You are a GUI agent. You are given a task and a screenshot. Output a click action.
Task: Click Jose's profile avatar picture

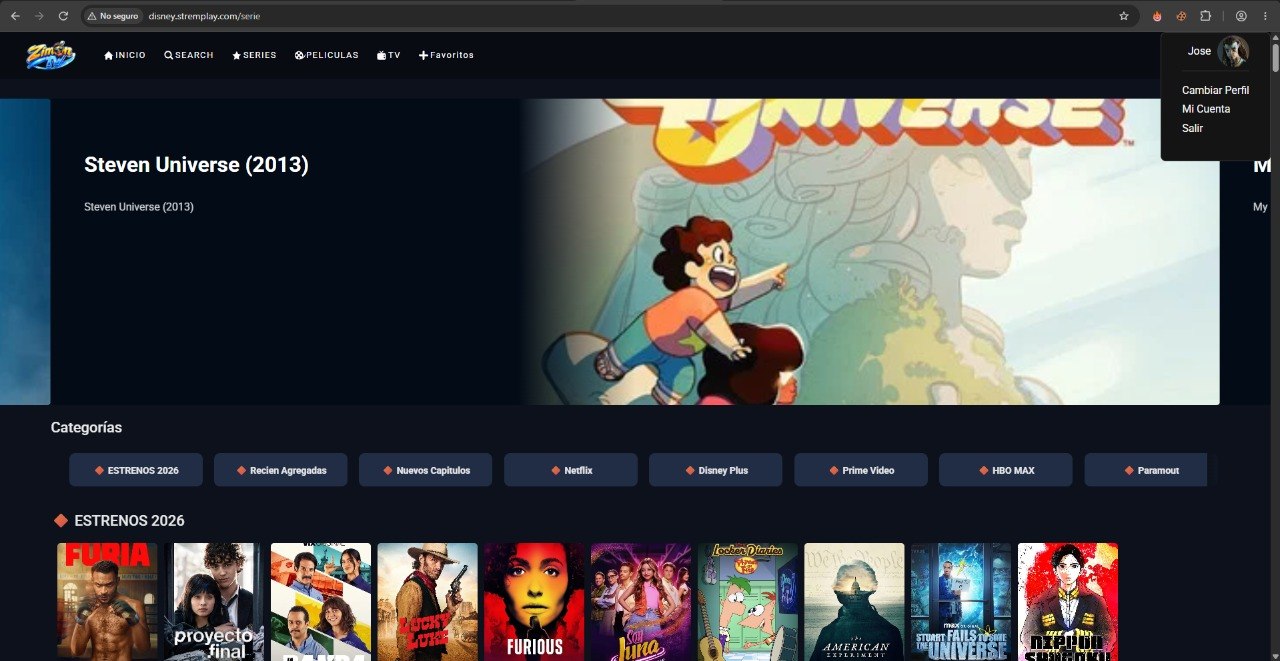[x=1233, y=52]
